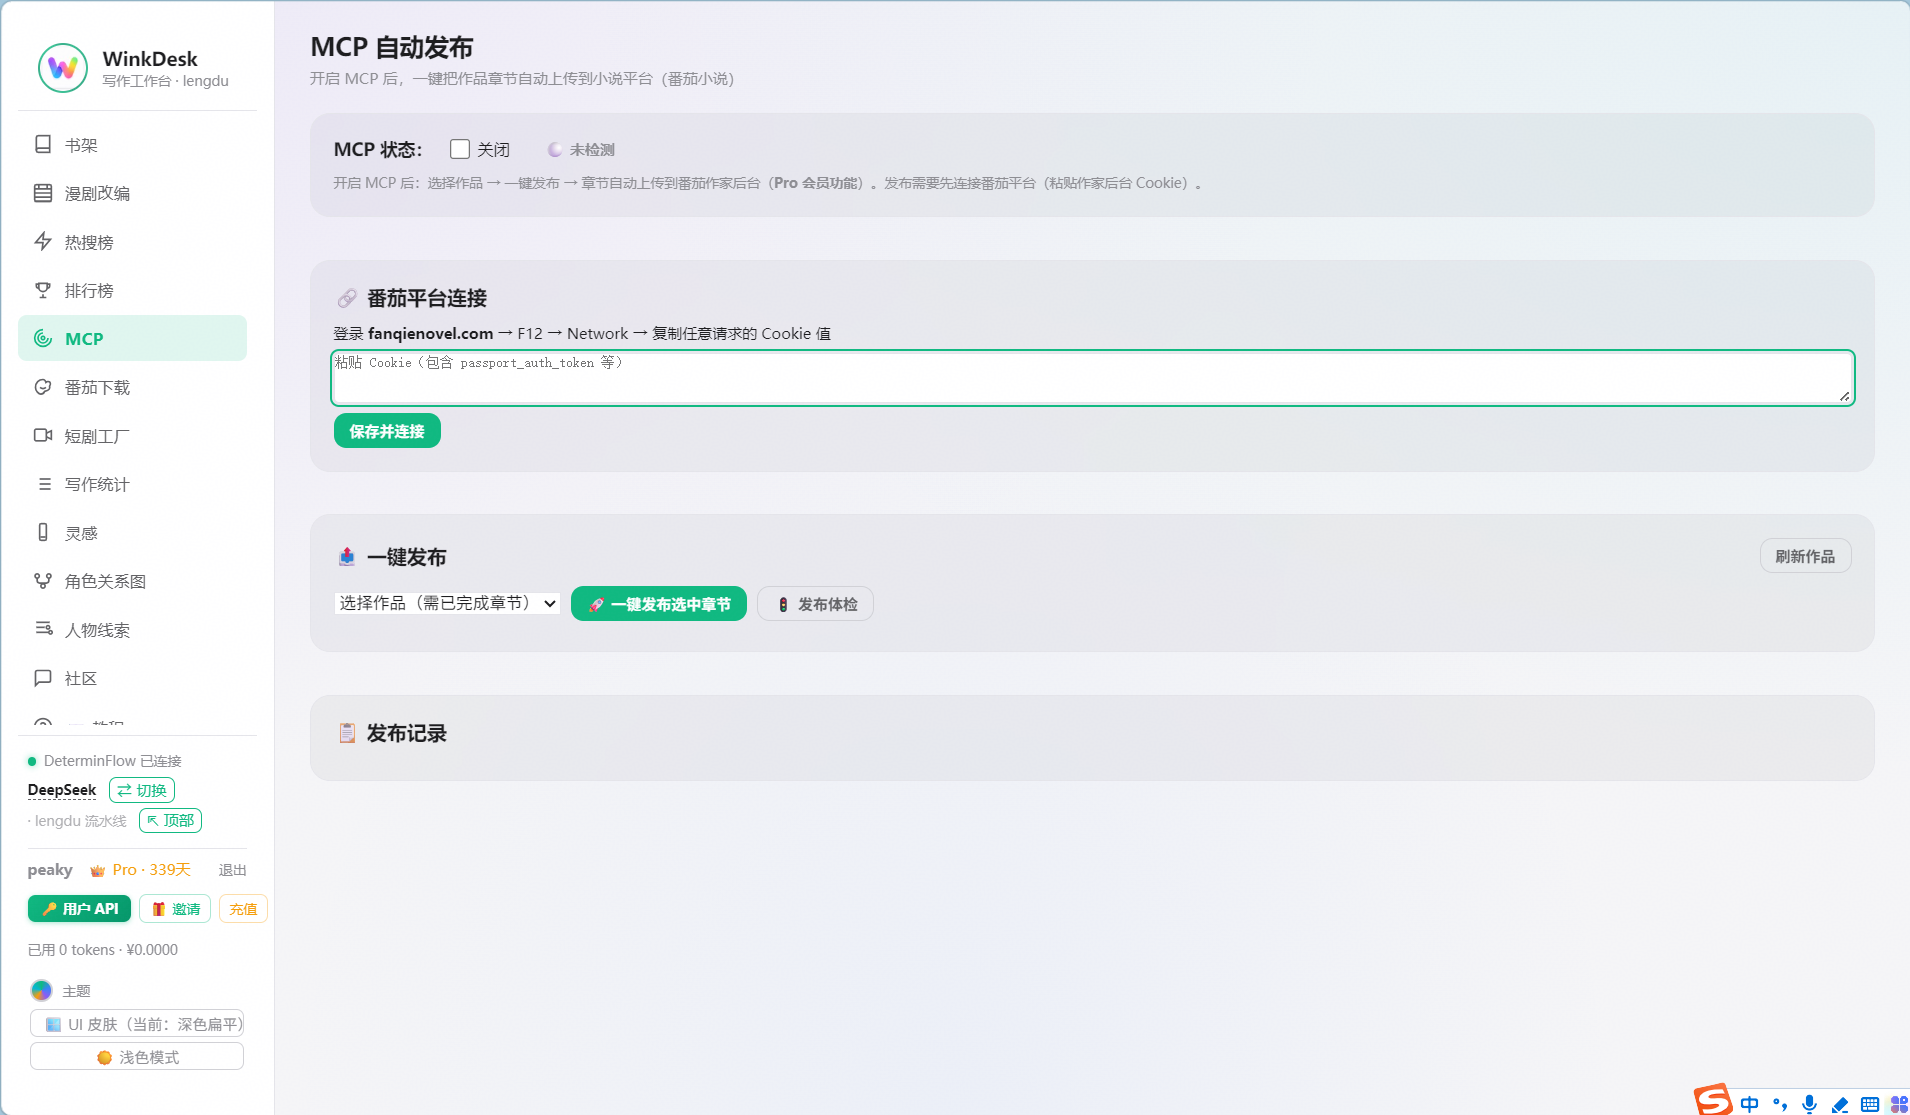Click the 发布记录 section heading
1910x1115 pixels.
coord(407,733)
